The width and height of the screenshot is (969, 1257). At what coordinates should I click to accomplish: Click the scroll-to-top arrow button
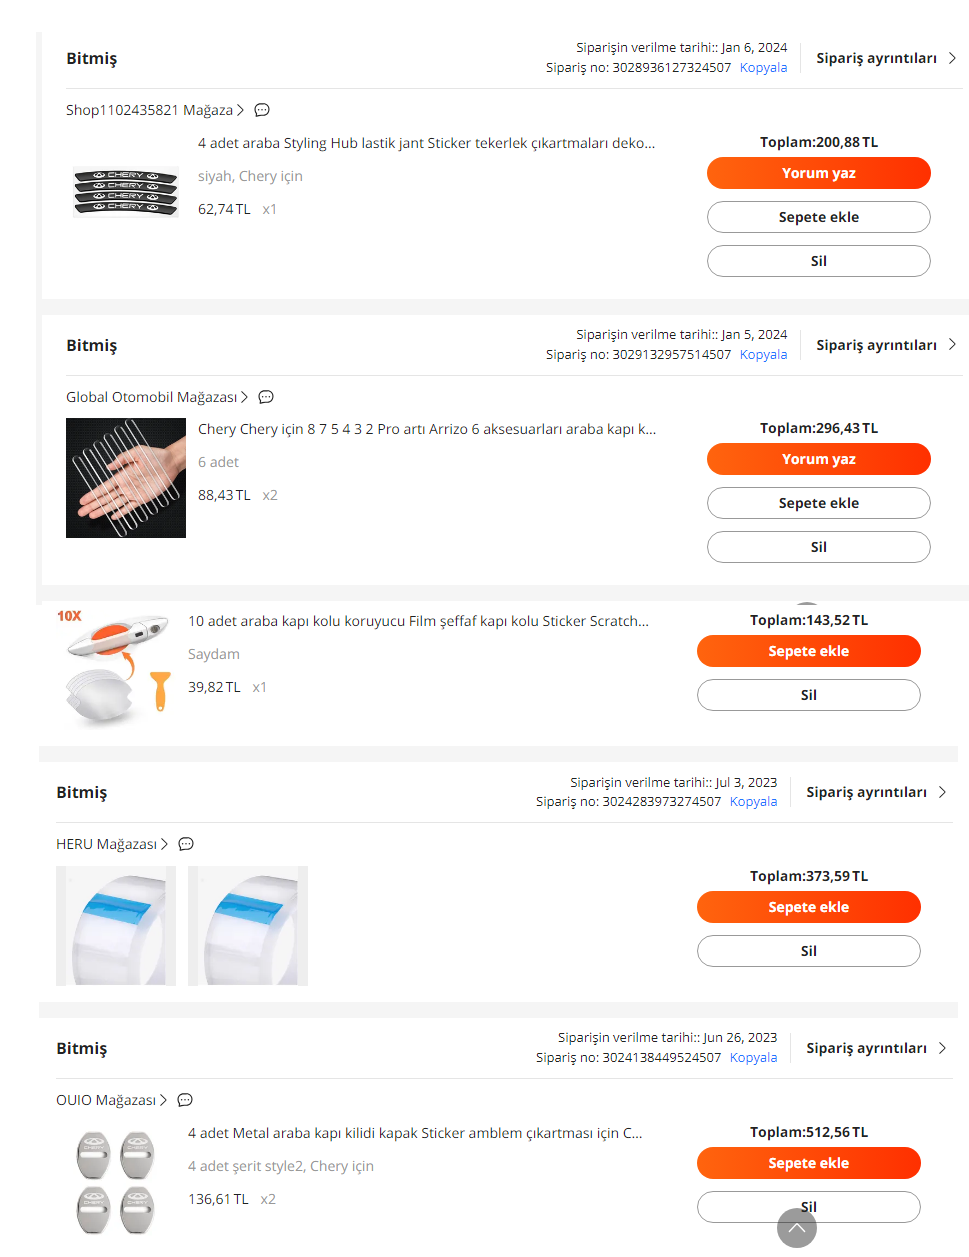(x=797, y=1228)
